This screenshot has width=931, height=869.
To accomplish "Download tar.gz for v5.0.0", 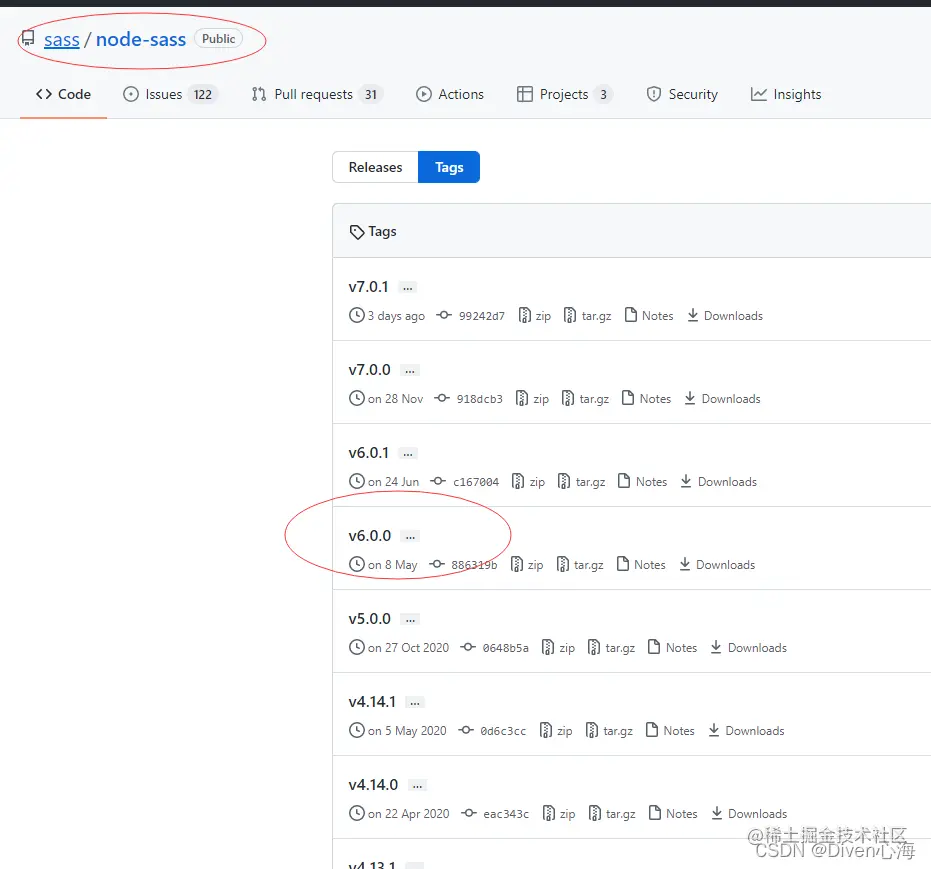I will [612, 648].
